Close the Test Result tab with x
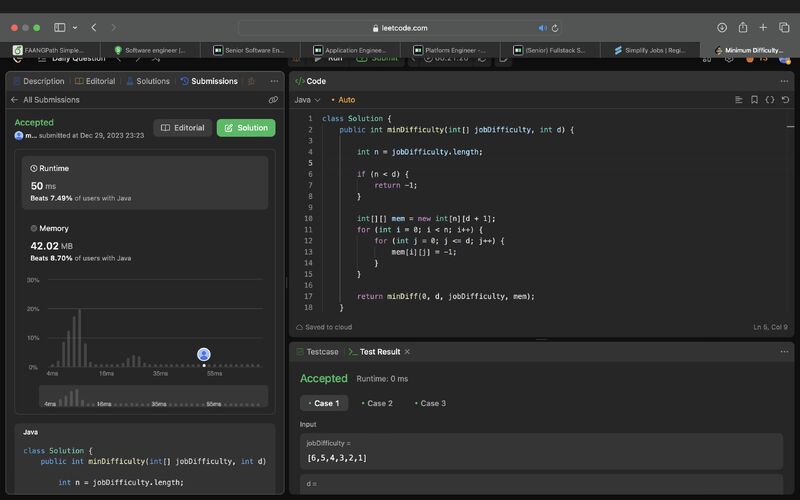Image resolution: width=800 pixels, height=500 pixels. click(407, 352)
